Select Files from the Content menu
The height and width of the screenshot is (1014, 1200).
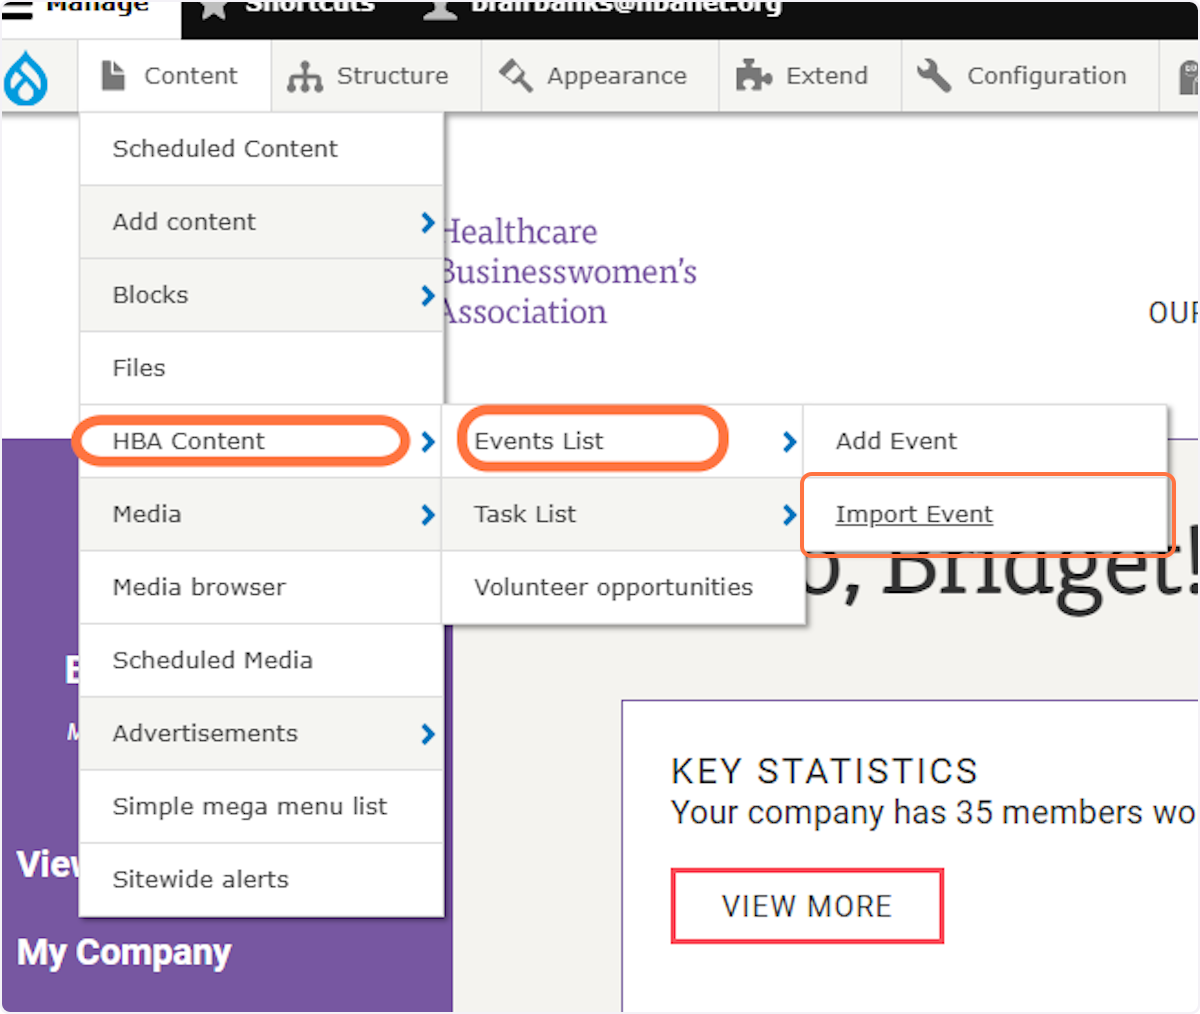point(139,368)
